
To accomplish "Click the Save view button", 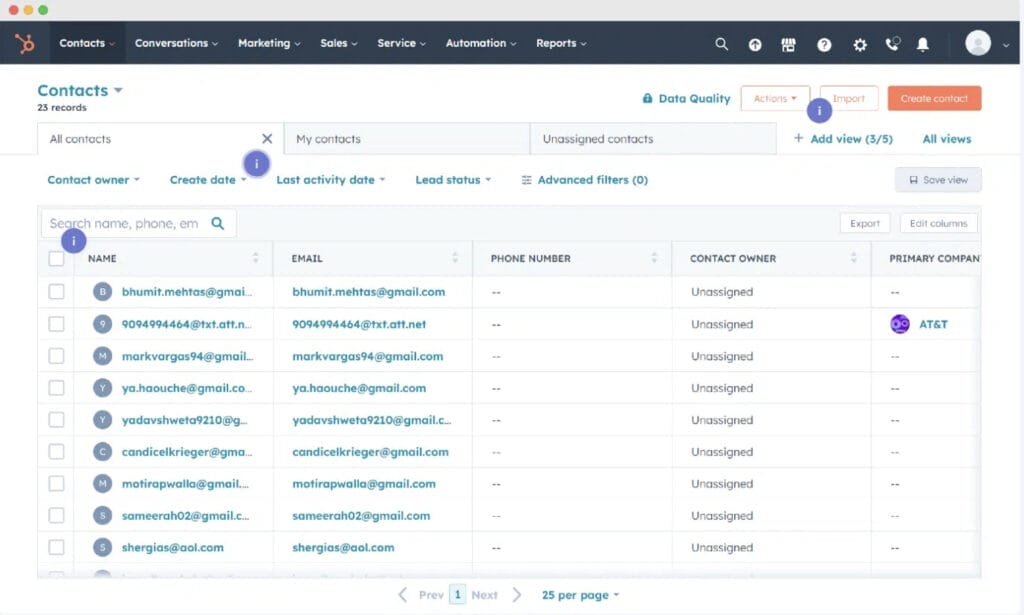I will (x=938, y=180).
